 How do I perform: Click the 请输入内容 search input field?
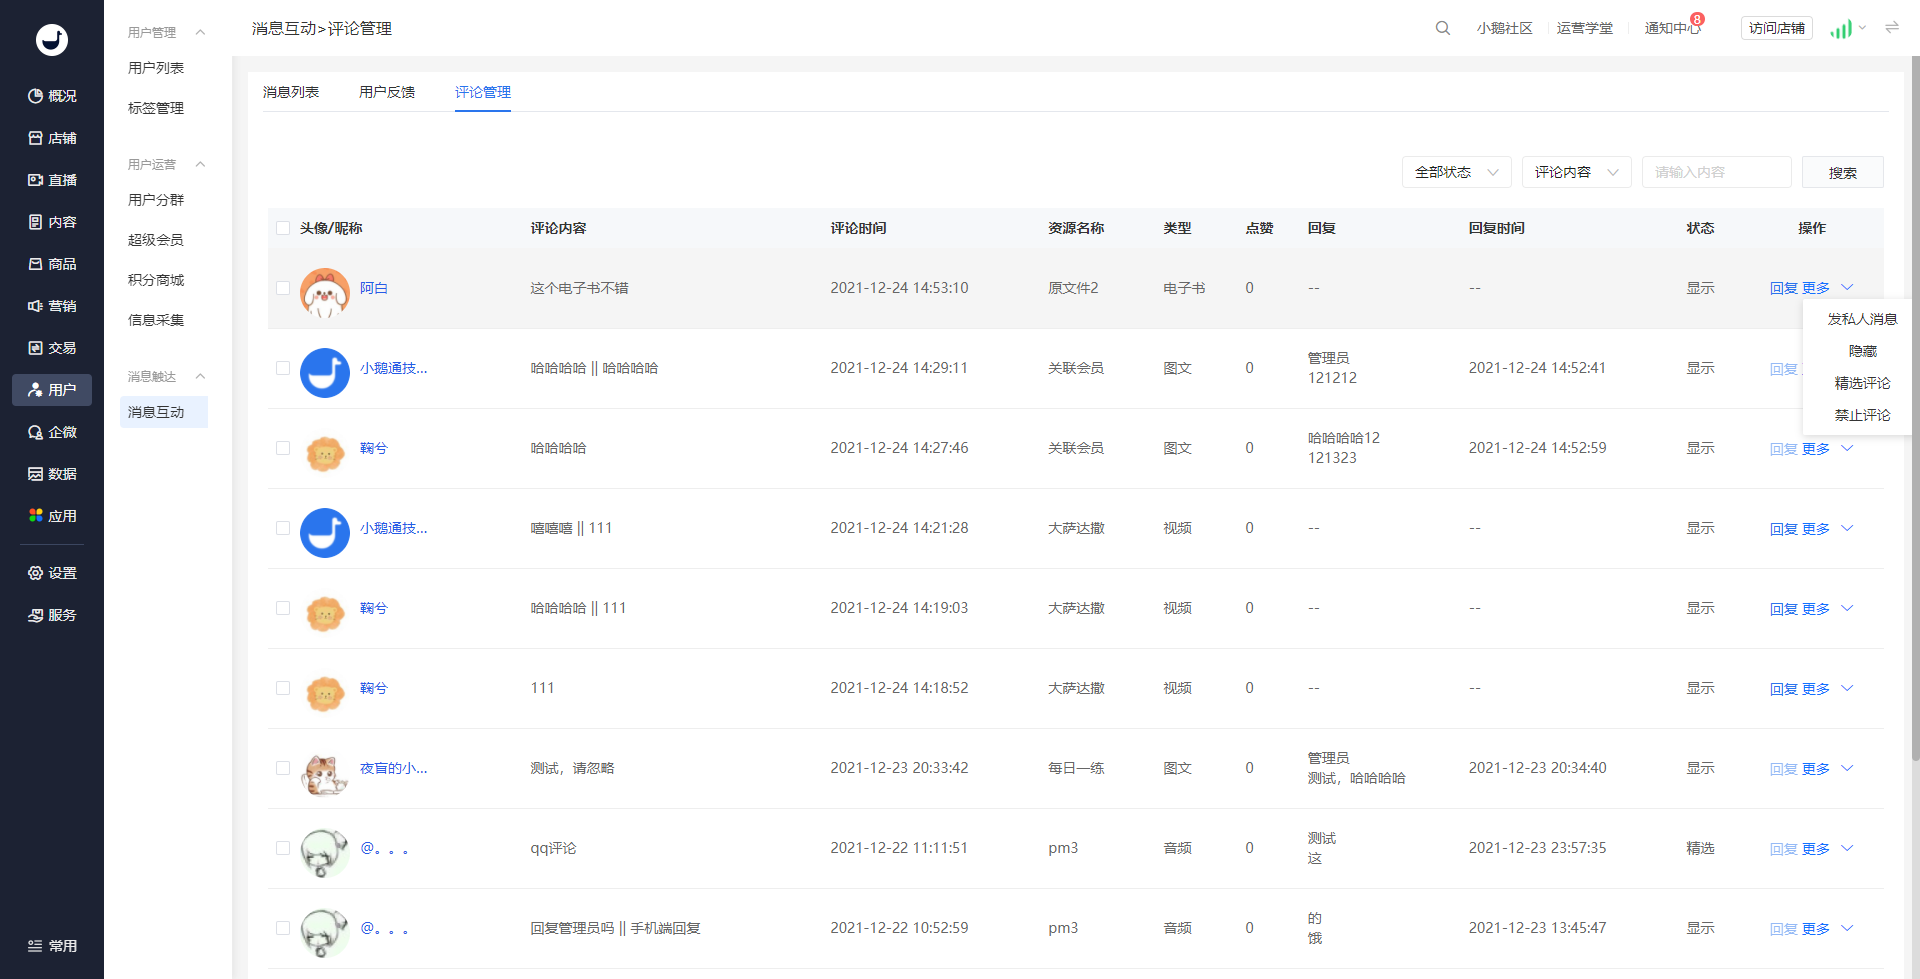1716,172
